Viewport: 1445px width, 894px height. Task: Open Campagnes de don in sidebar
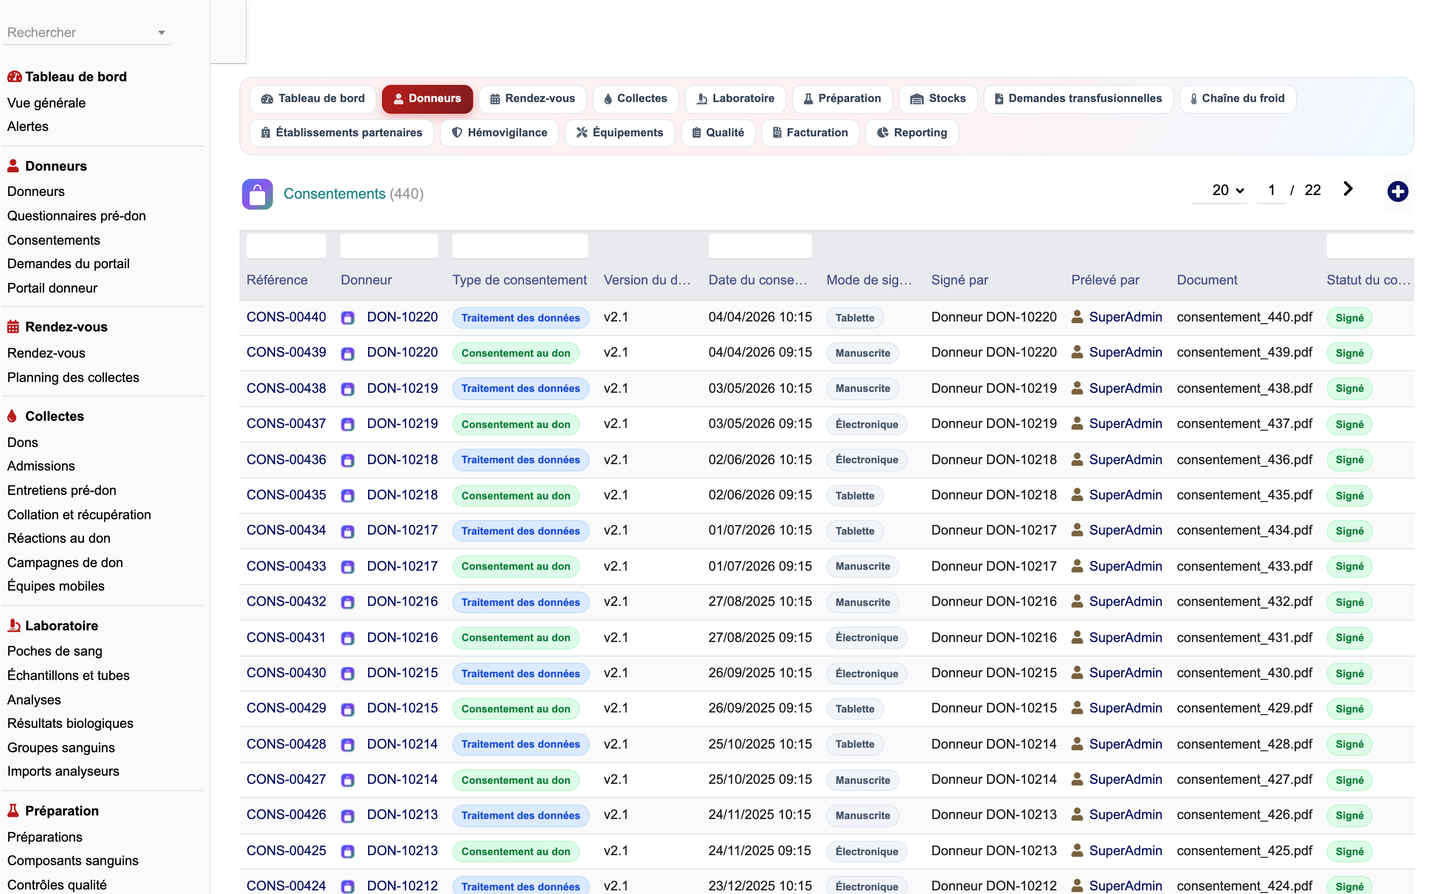pos(65,563)
